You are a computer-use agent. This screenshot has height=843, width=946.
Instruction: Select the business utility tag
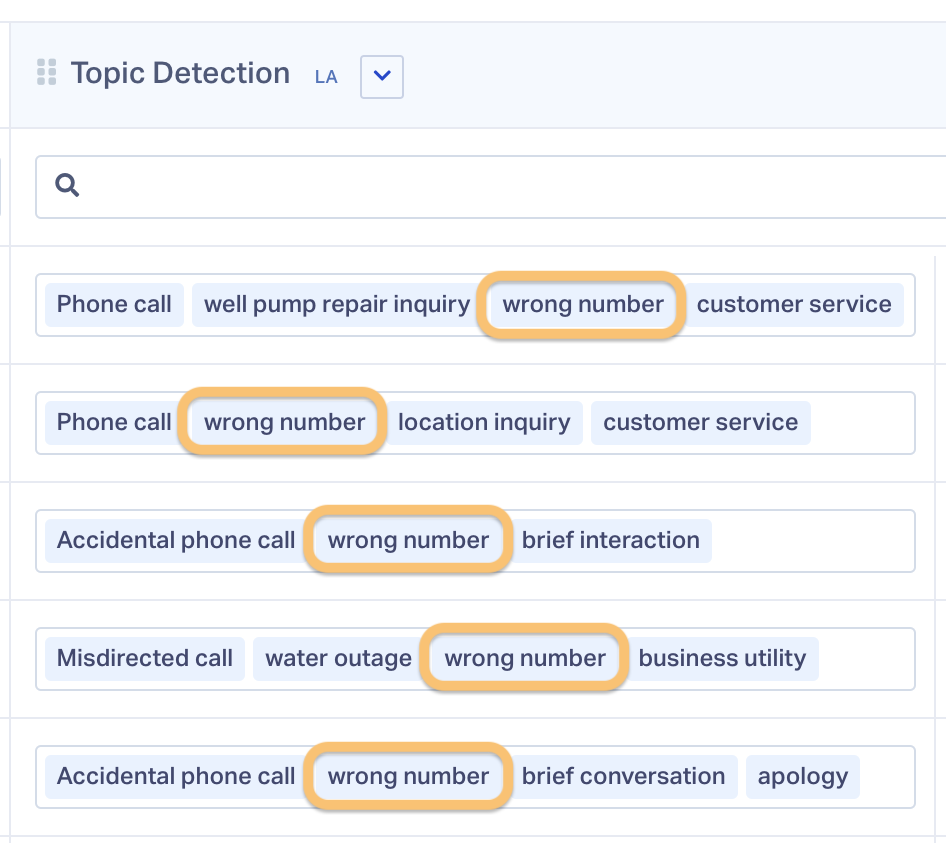point(722,659)
